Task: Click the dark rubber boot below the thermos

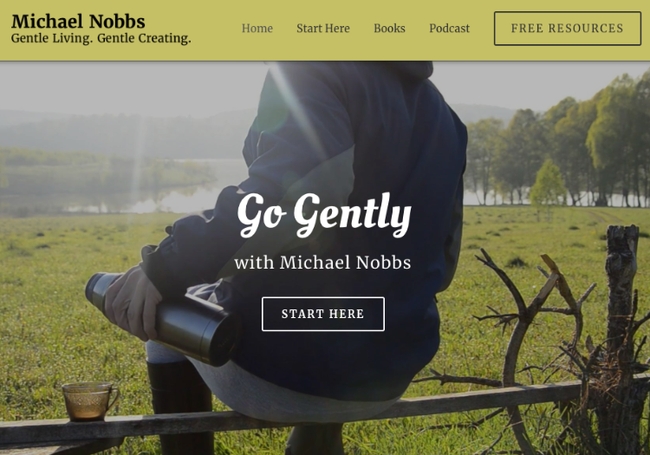Action: click(180, 408)
